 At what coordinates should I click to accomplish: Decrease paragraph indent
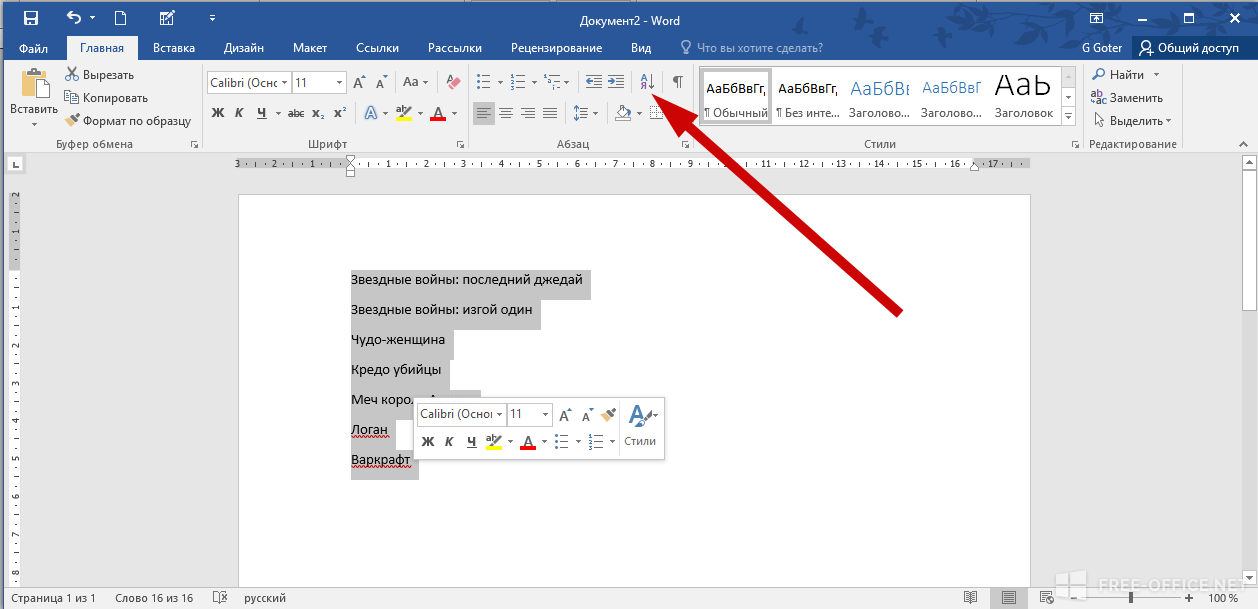[594, 82]
